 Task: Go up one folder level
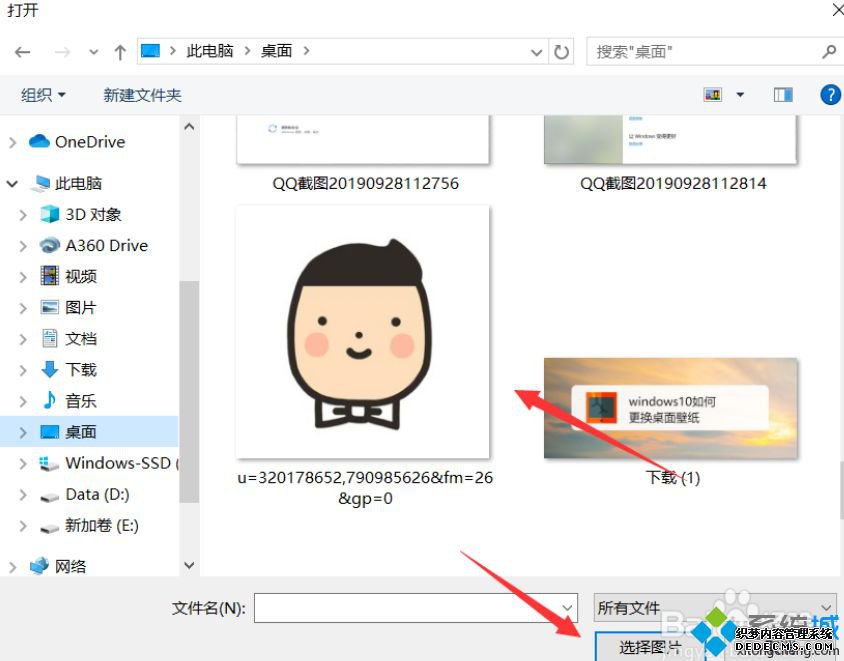tap(120, 52)
